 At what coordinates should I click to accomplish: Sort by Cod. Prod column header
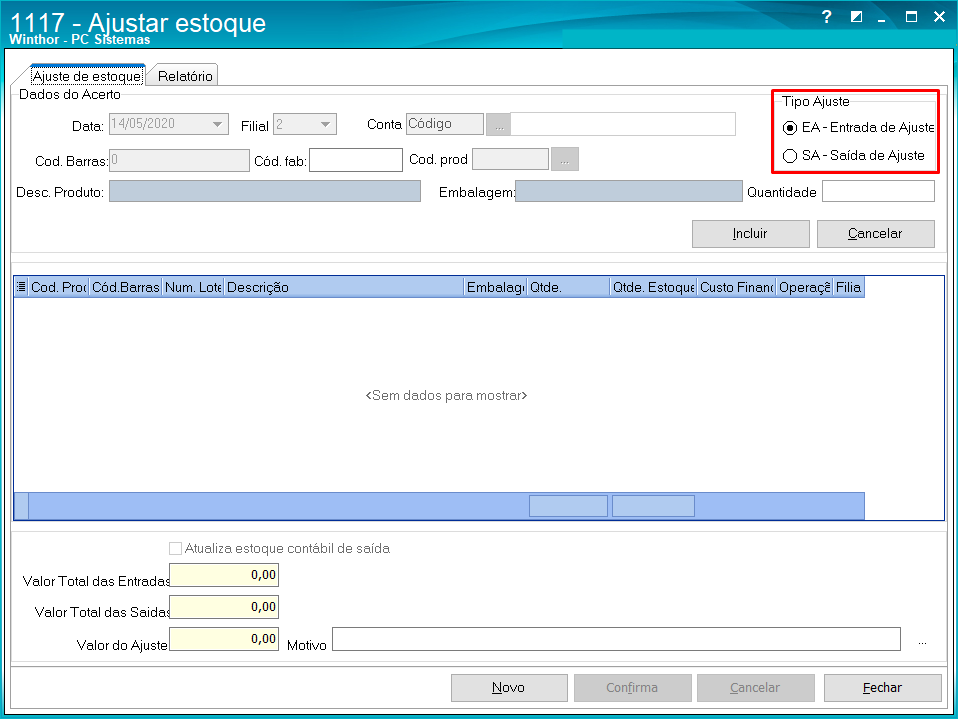59,287
